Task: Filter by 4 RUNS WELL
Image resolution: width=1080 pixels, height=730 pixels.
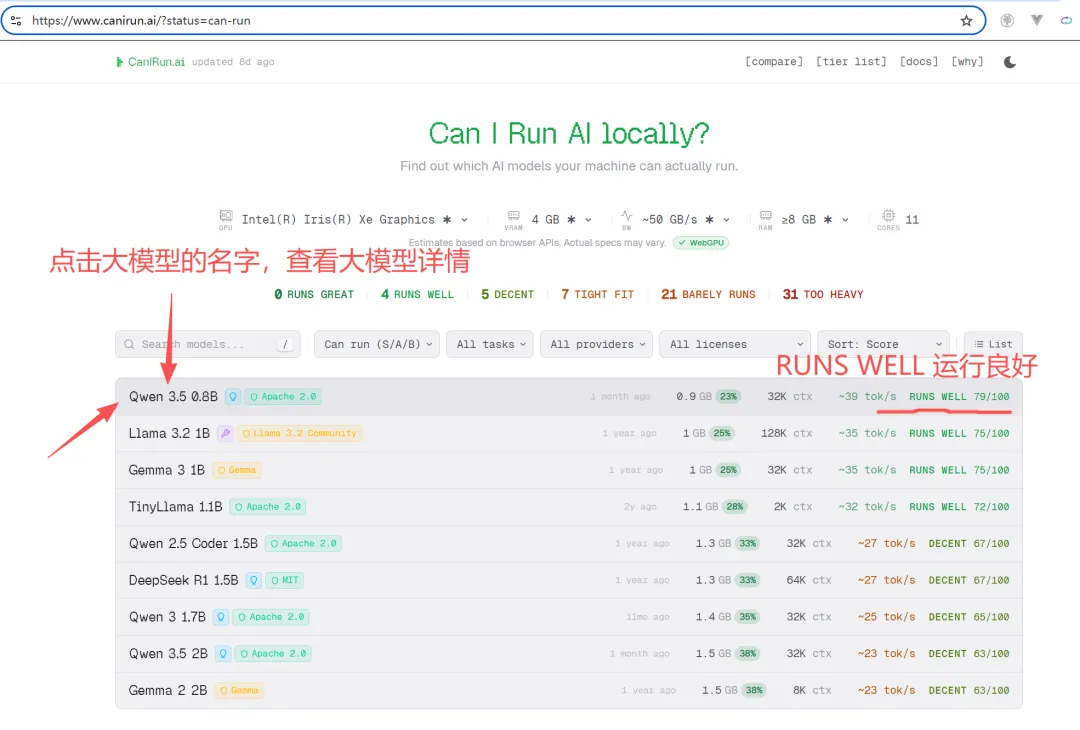Action: pos(417,294)
